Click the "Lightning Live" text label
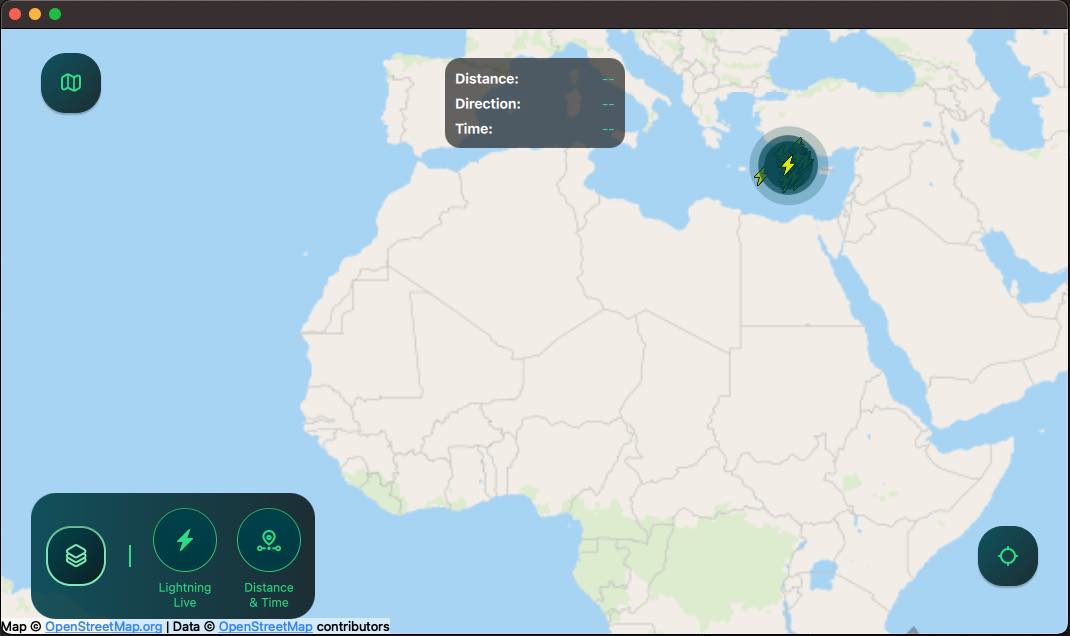The image size is (1070, 636). pyautogui.click(x=184, y=595)
